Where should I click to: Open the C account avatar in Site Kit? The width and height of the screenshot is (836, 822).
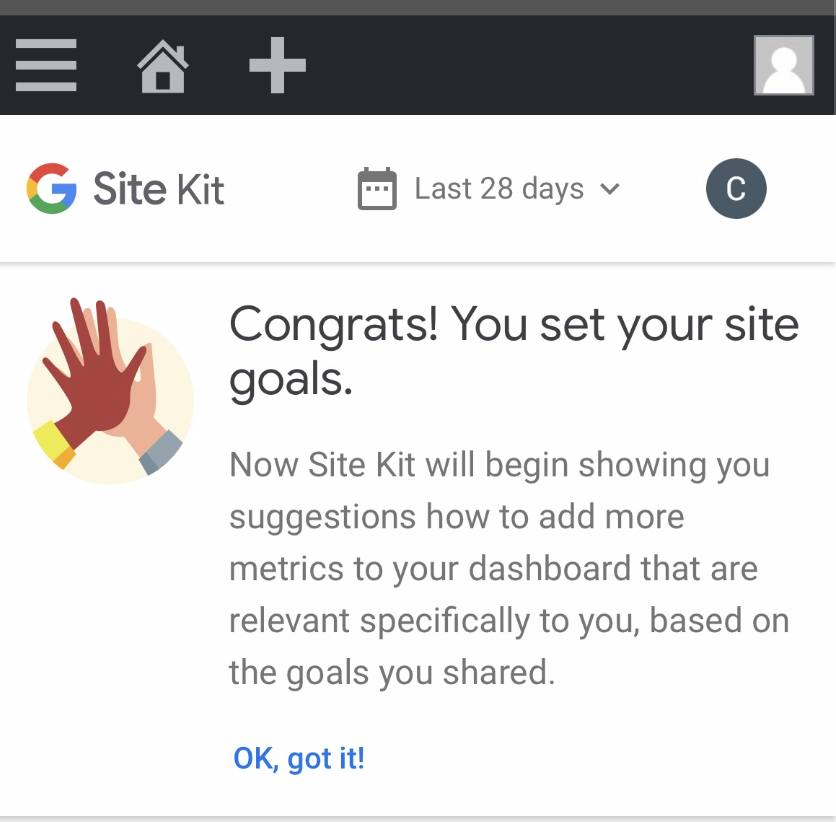click(x=737, y=188)
